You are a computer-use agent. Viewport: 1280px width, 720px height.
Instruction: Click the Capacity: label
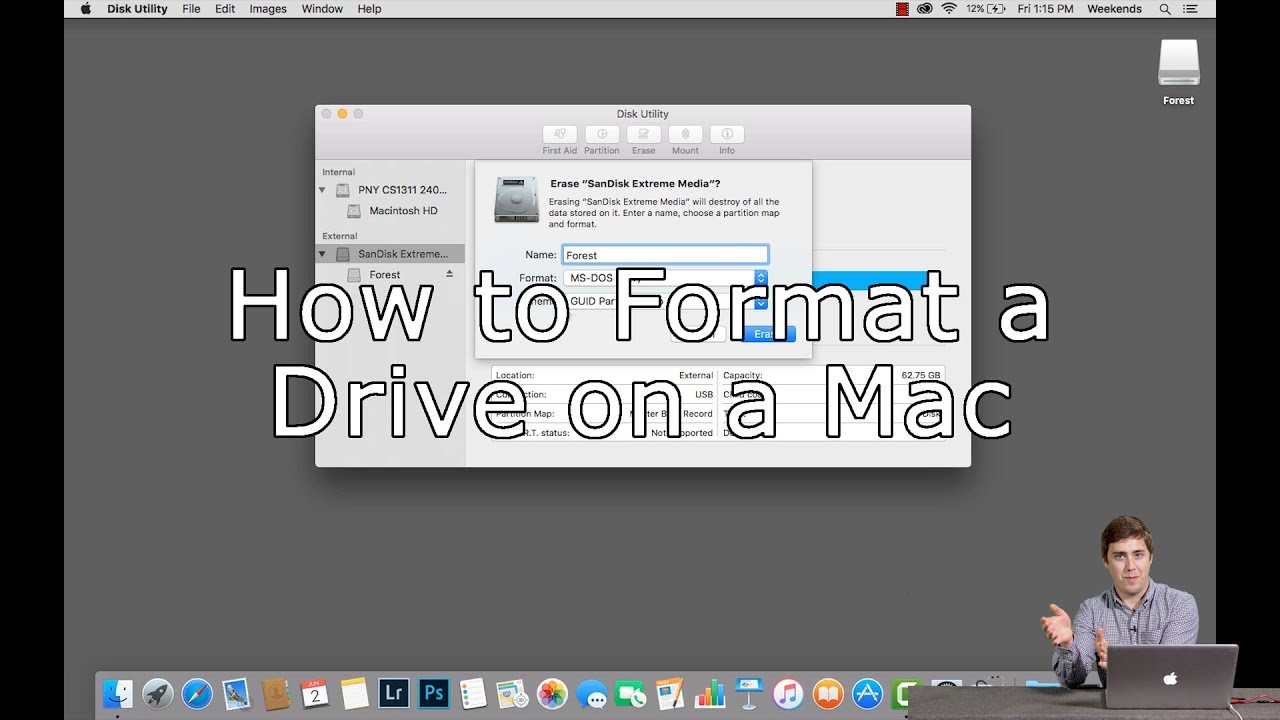pos(742,376)
